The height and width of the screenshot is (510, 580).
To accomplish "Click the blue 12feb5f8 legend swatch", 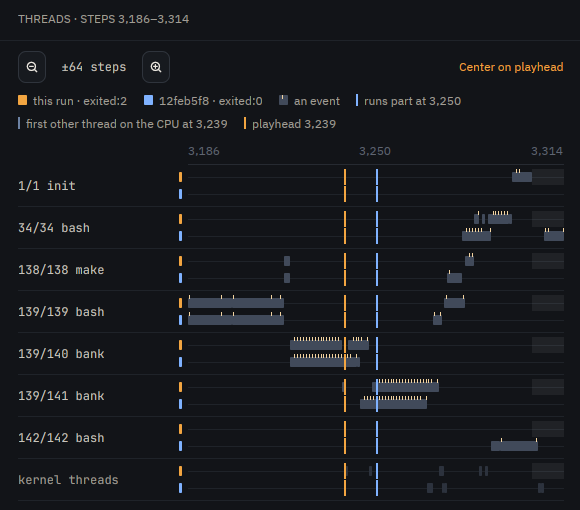I will point(148,100).
